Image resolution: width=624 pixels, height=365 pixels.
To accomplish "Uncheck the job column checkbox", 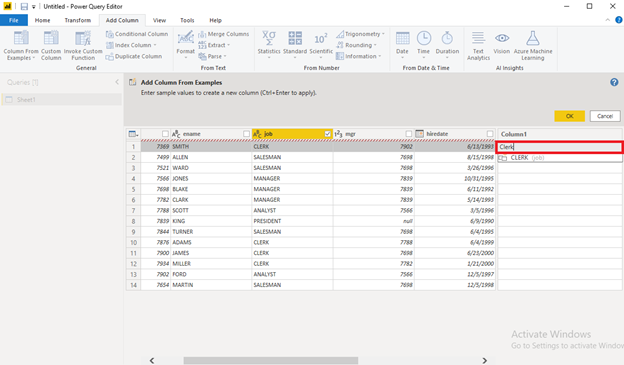I will (x=328, y=134).
